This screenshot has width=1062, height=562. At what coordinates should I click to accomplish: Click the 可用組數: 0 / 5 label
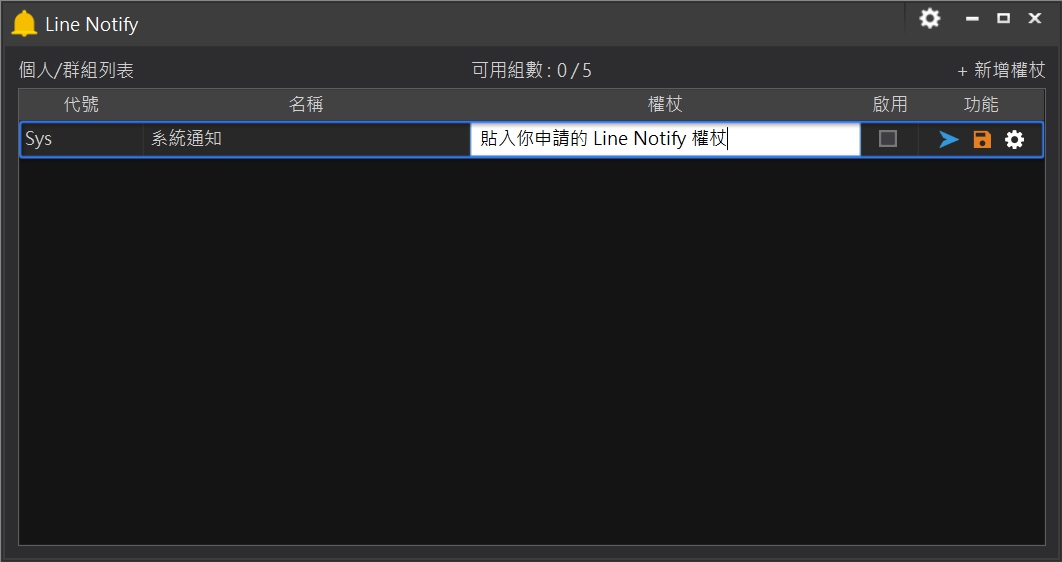pos(532,70)
